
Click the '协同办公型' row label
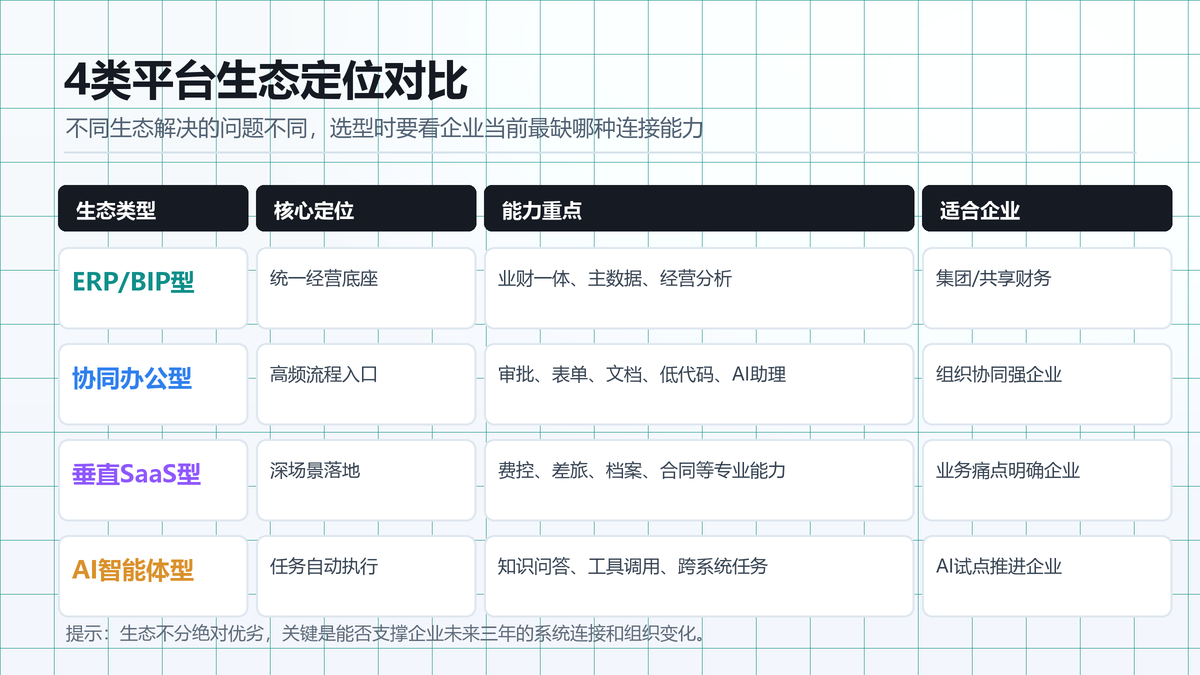coord(153,384)
